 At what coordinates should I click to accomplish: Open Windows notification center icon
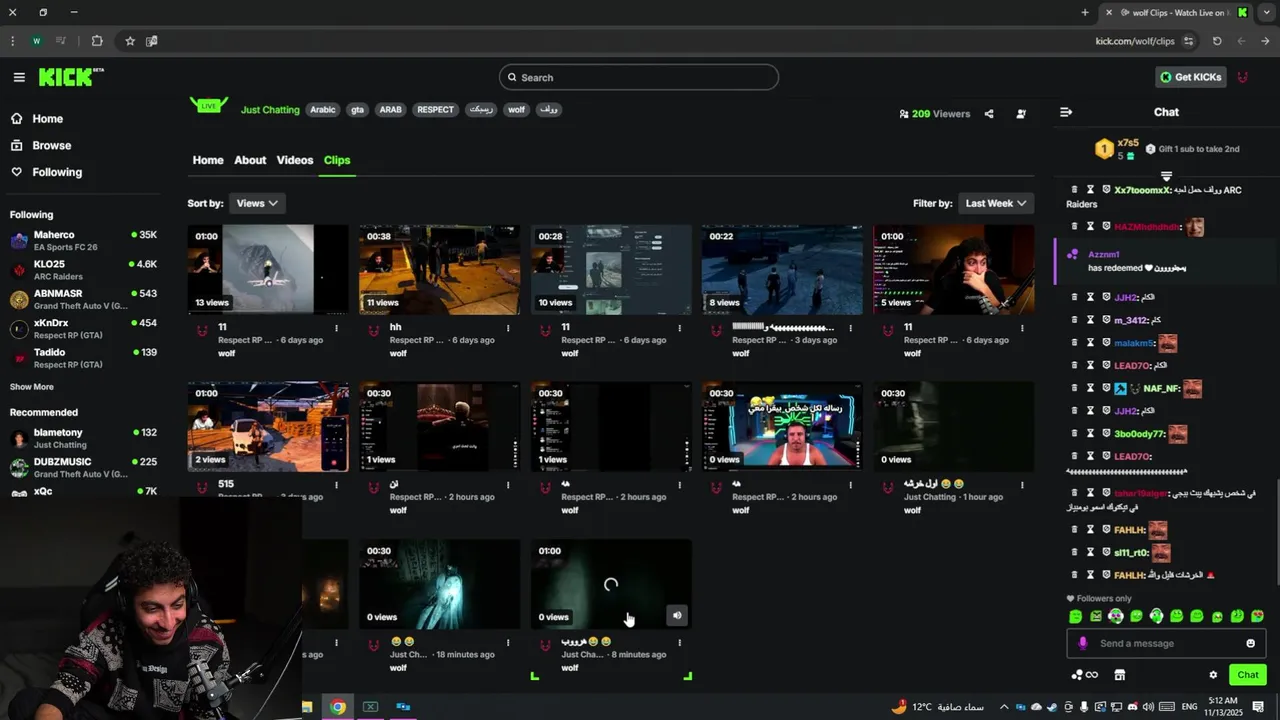1258,707
